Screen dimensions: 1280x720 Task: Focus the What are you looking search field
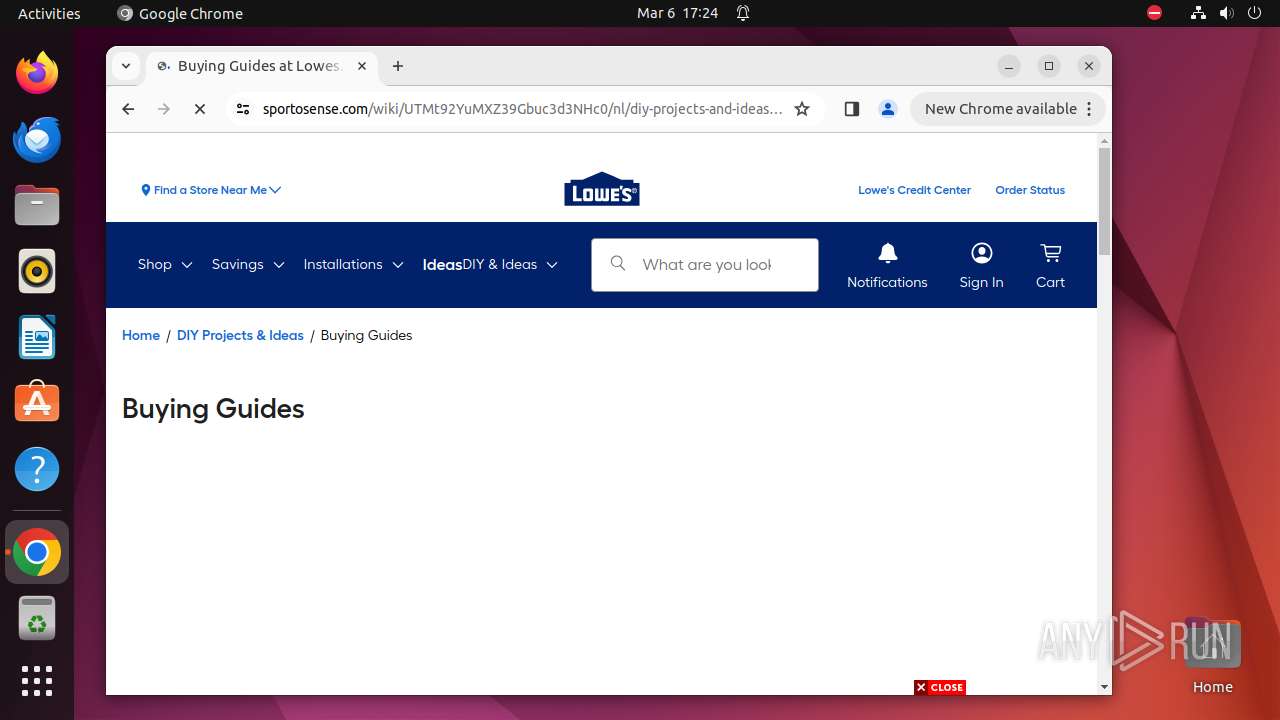[x=705, y=264]
